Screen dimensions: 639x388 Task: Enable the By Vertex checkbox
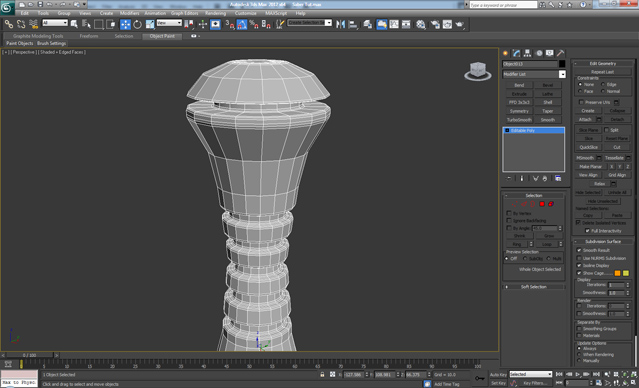click(x=509, y=213)
